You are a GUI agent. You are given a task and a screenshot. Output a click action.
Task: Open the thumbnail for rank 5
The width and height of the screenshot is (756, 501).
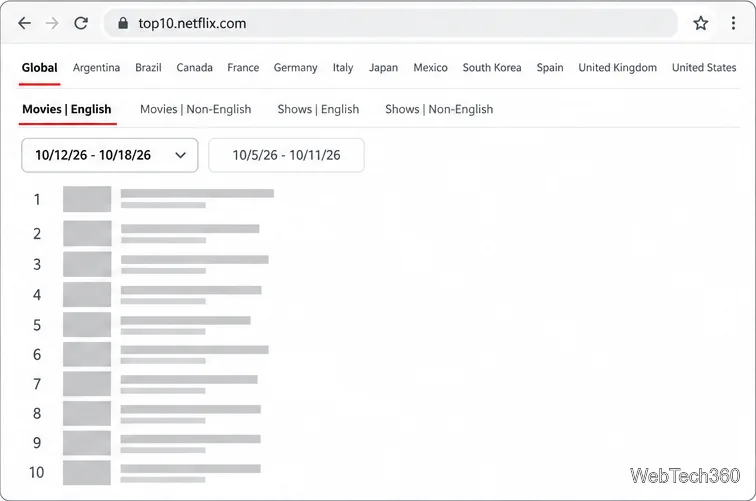click(x=87, y=325)
